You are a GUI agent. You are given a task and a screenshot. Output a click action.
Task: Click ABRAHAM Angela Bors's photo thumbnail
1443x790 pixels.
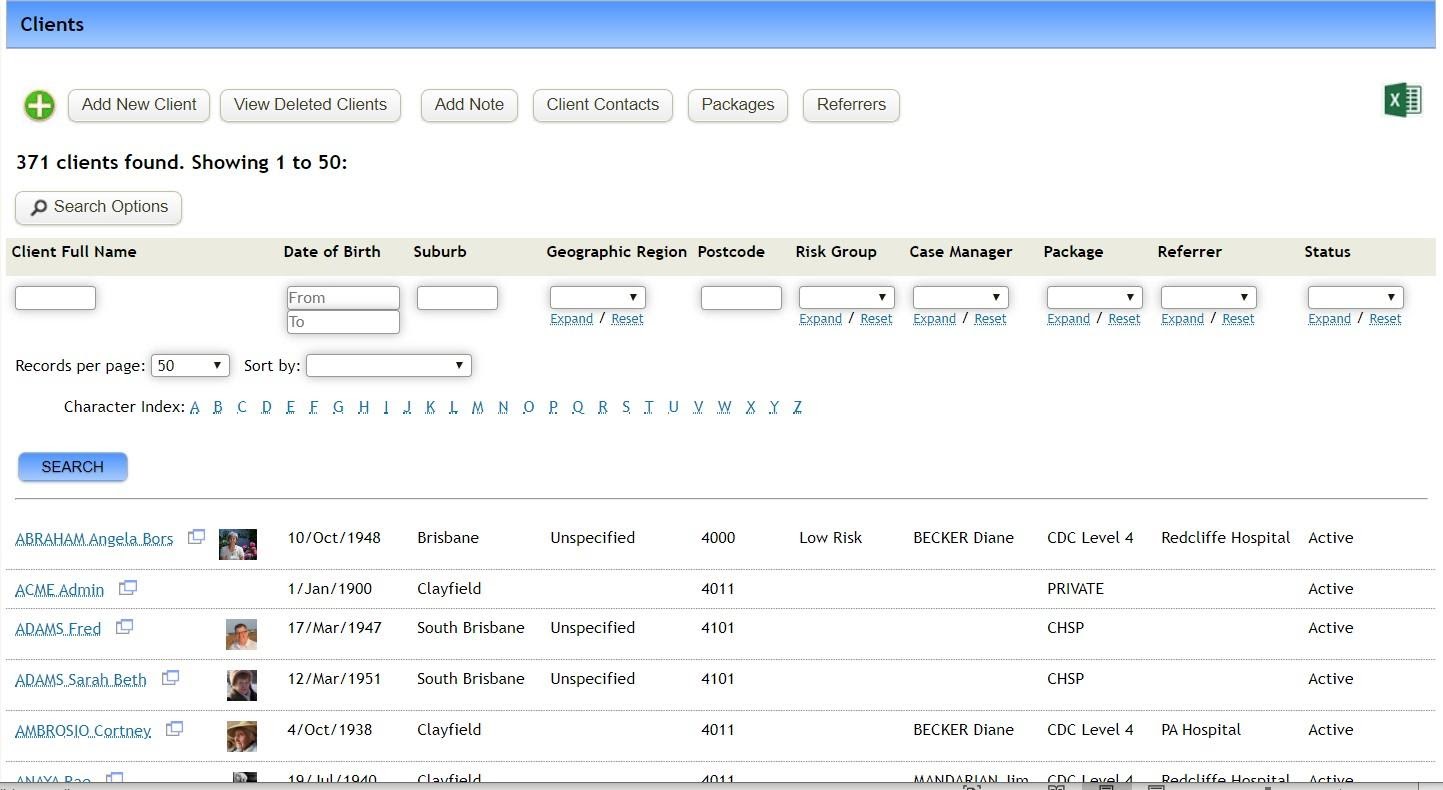(238, 543)
